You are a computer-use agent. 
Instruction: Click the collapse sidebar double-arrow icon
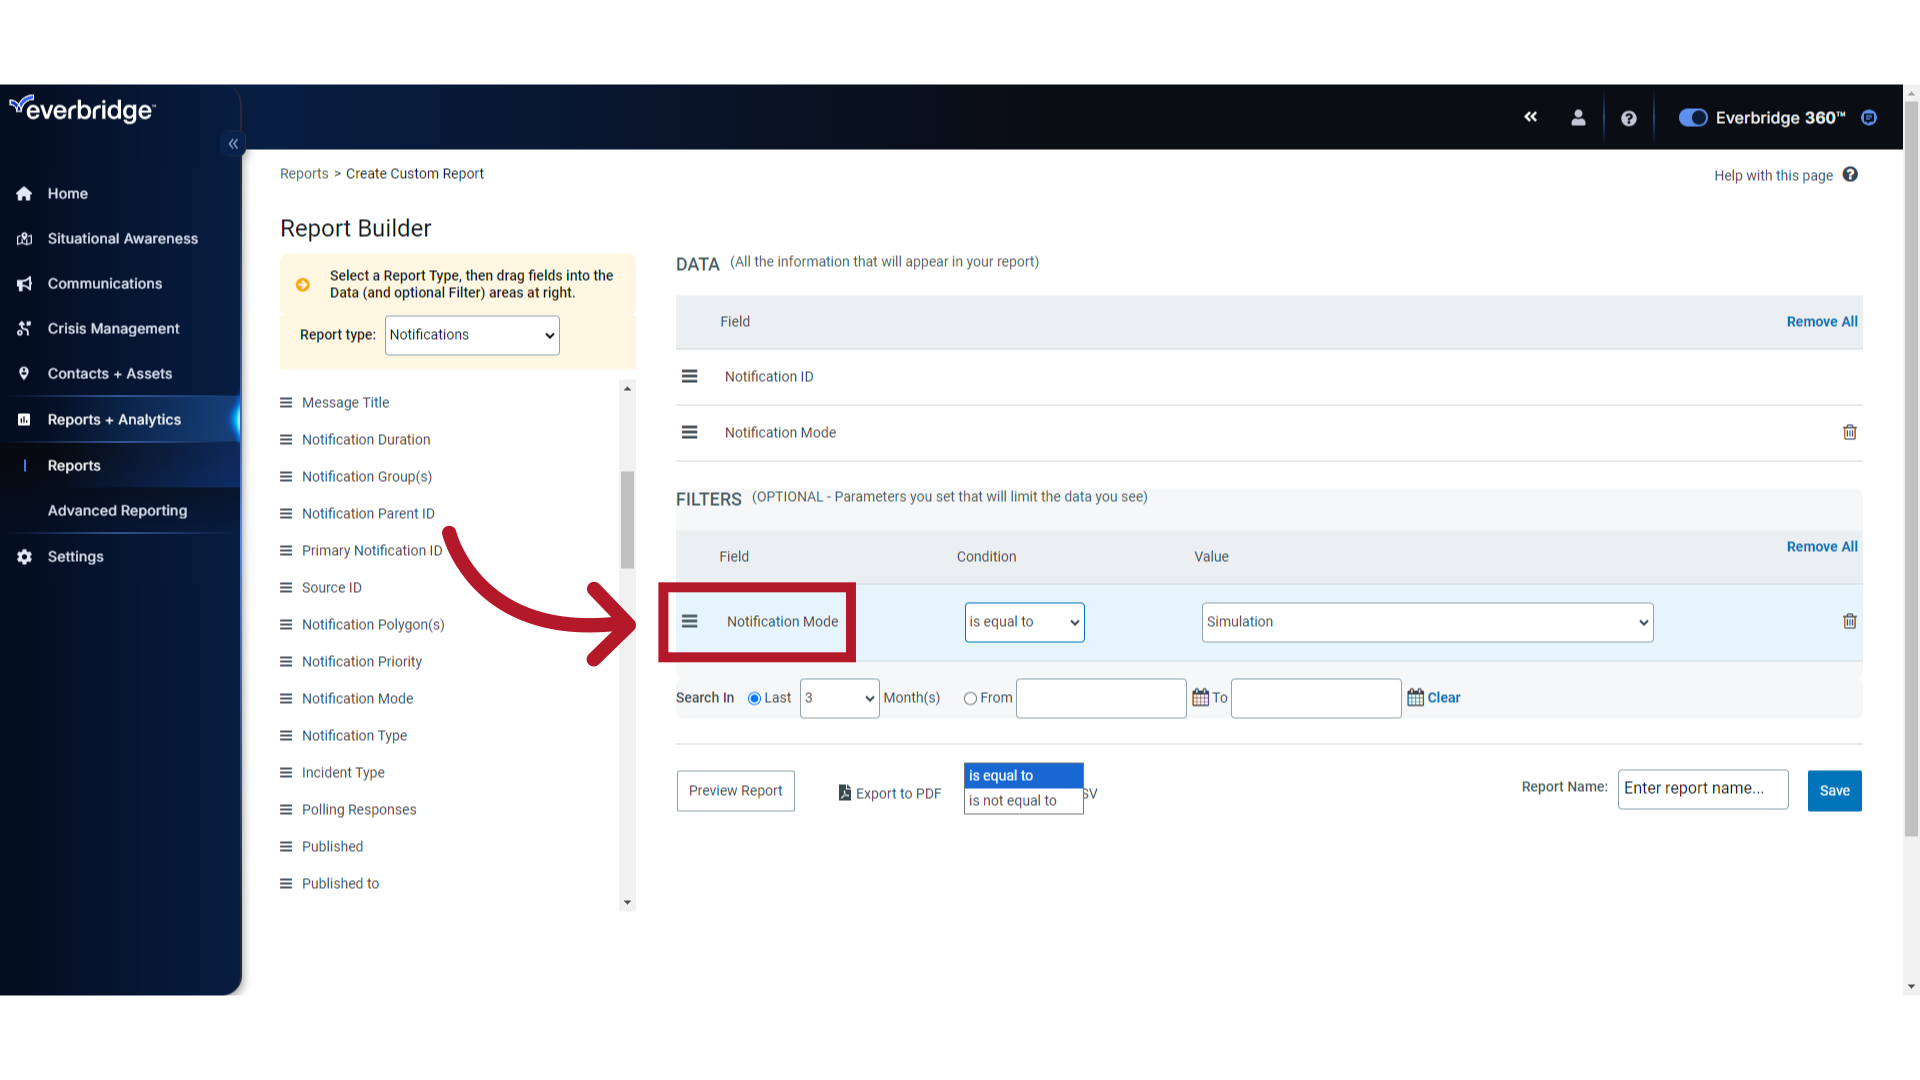(x=233, y=144)
